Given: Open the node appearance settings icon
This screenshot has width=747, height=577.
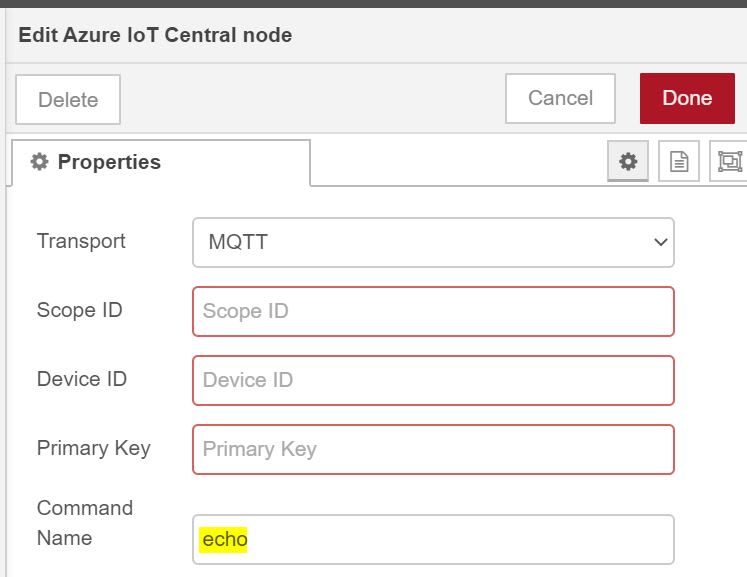Looking at the screenshot, I should (729, 161).
